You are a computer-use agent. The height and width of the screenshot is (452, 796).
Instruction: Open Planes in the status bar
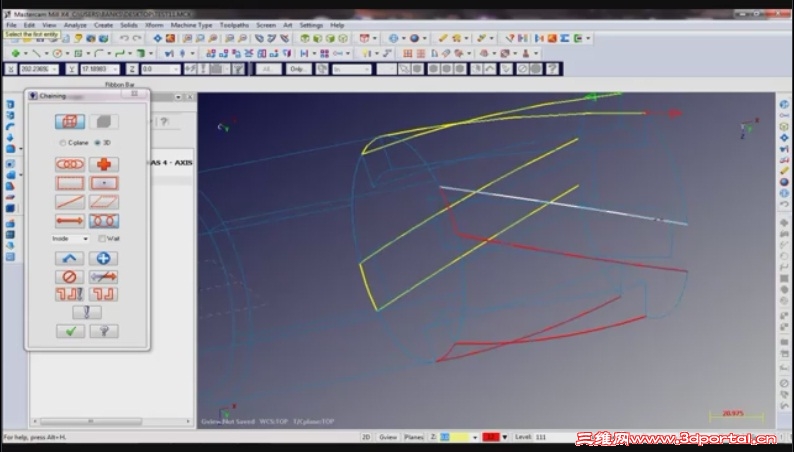coord(414,437)
